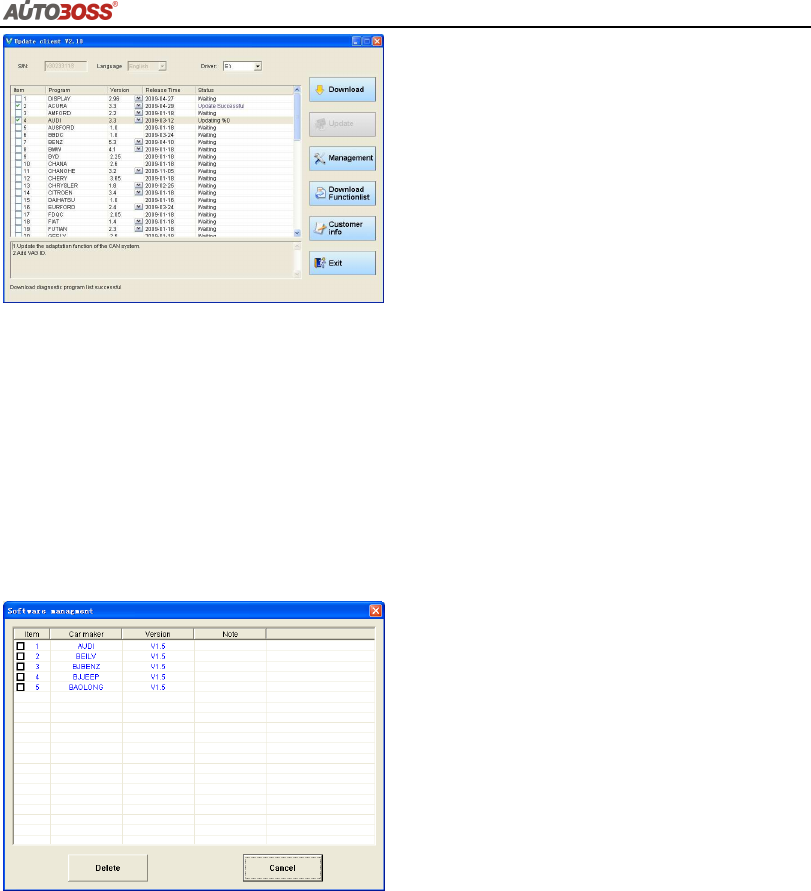811x891 pixels.
Task: Click the program list scrollbar thumb
Action: pyautogui.click(x=297, y=117)
